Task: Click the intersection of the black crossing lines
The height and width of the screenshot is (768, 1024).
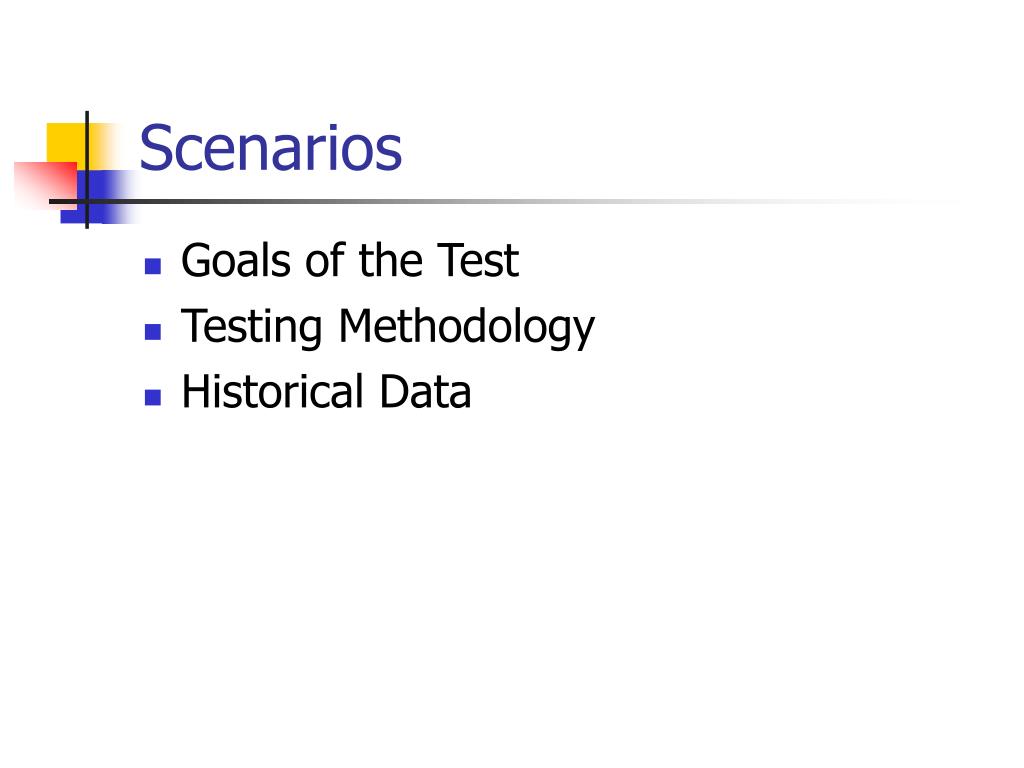Action: 87,201
